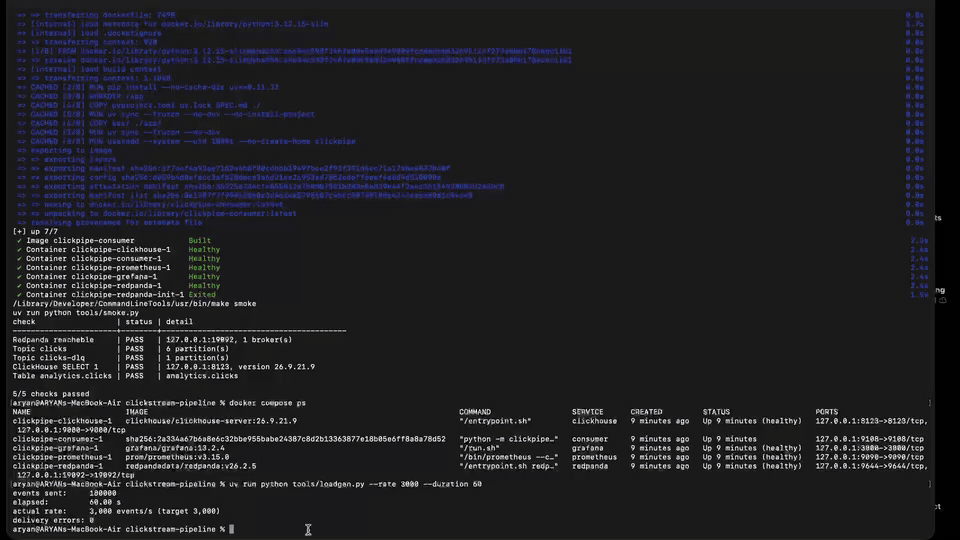This screenshot has width=960, height=540.
Task: Select 'Image clickpipe-consumer' line text
Action: pos(80,241)
